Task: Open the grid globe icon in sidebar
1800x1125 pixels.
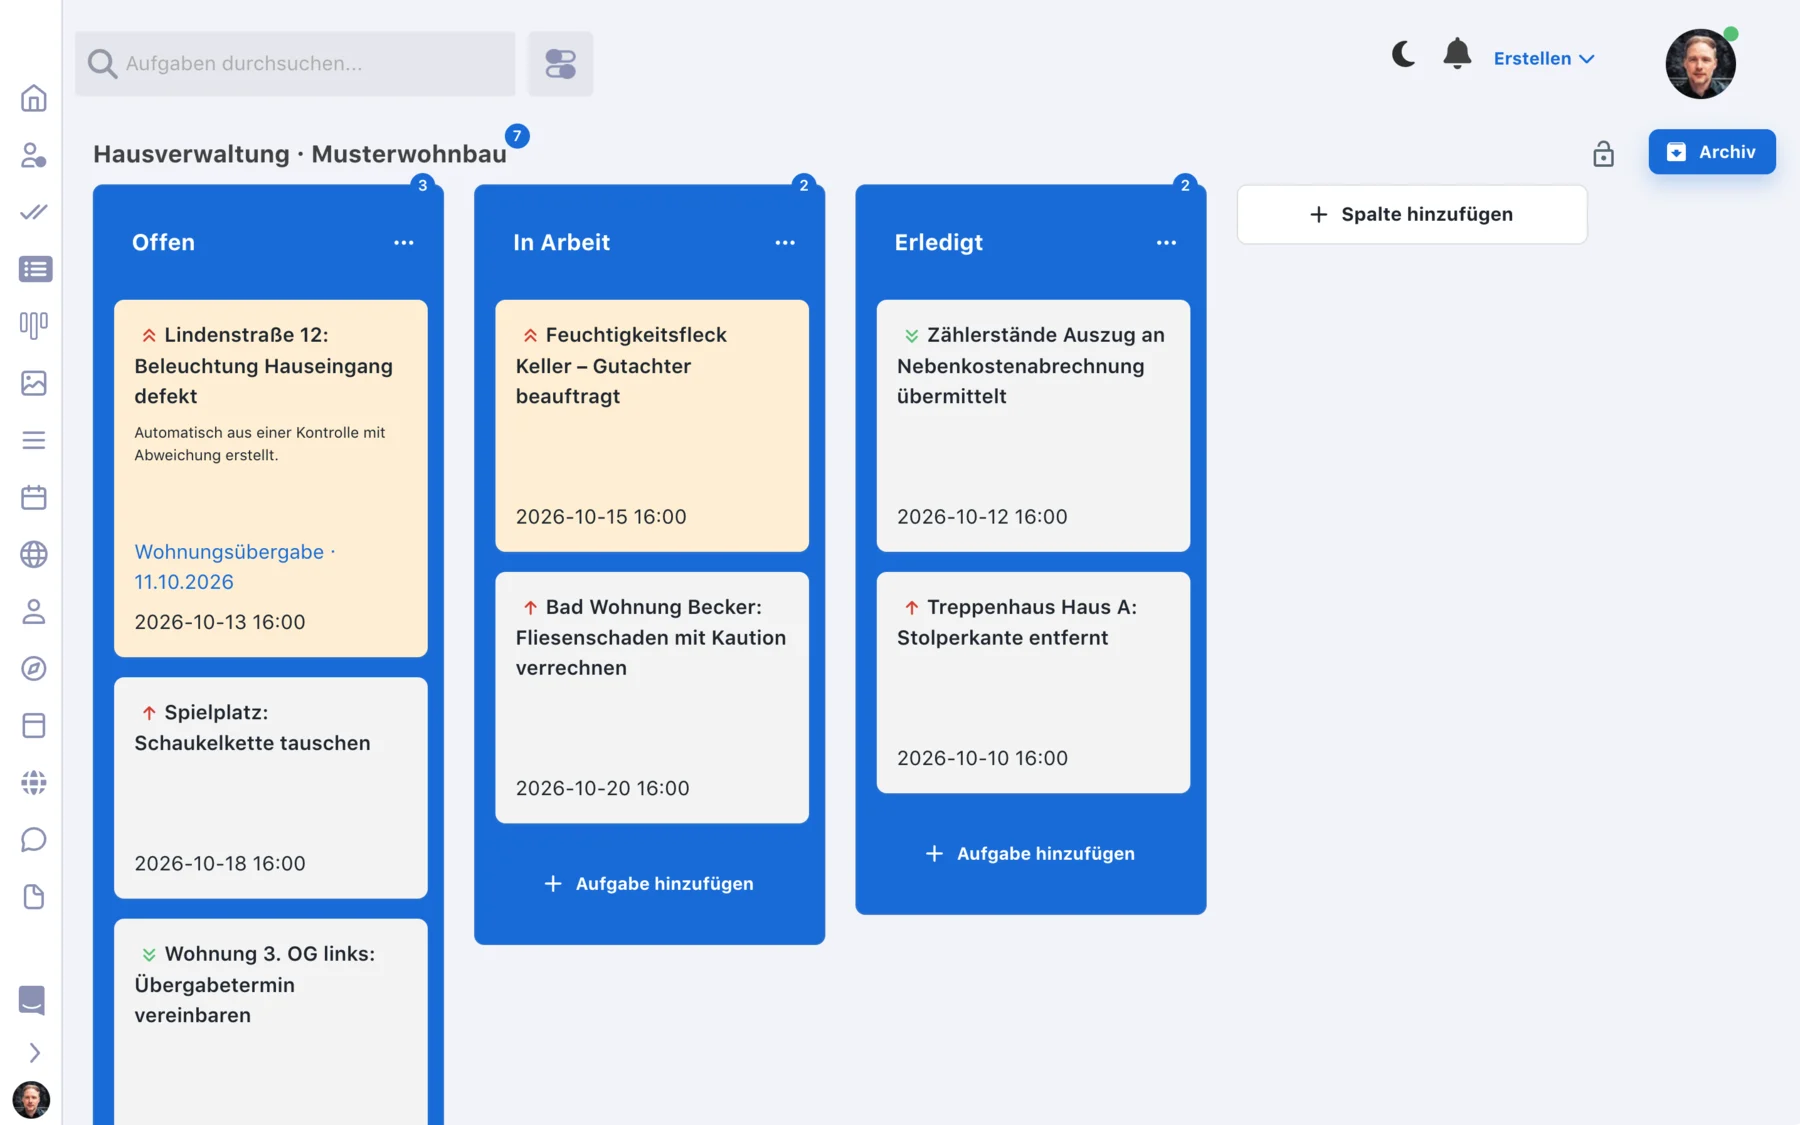Action: (34, 782)
